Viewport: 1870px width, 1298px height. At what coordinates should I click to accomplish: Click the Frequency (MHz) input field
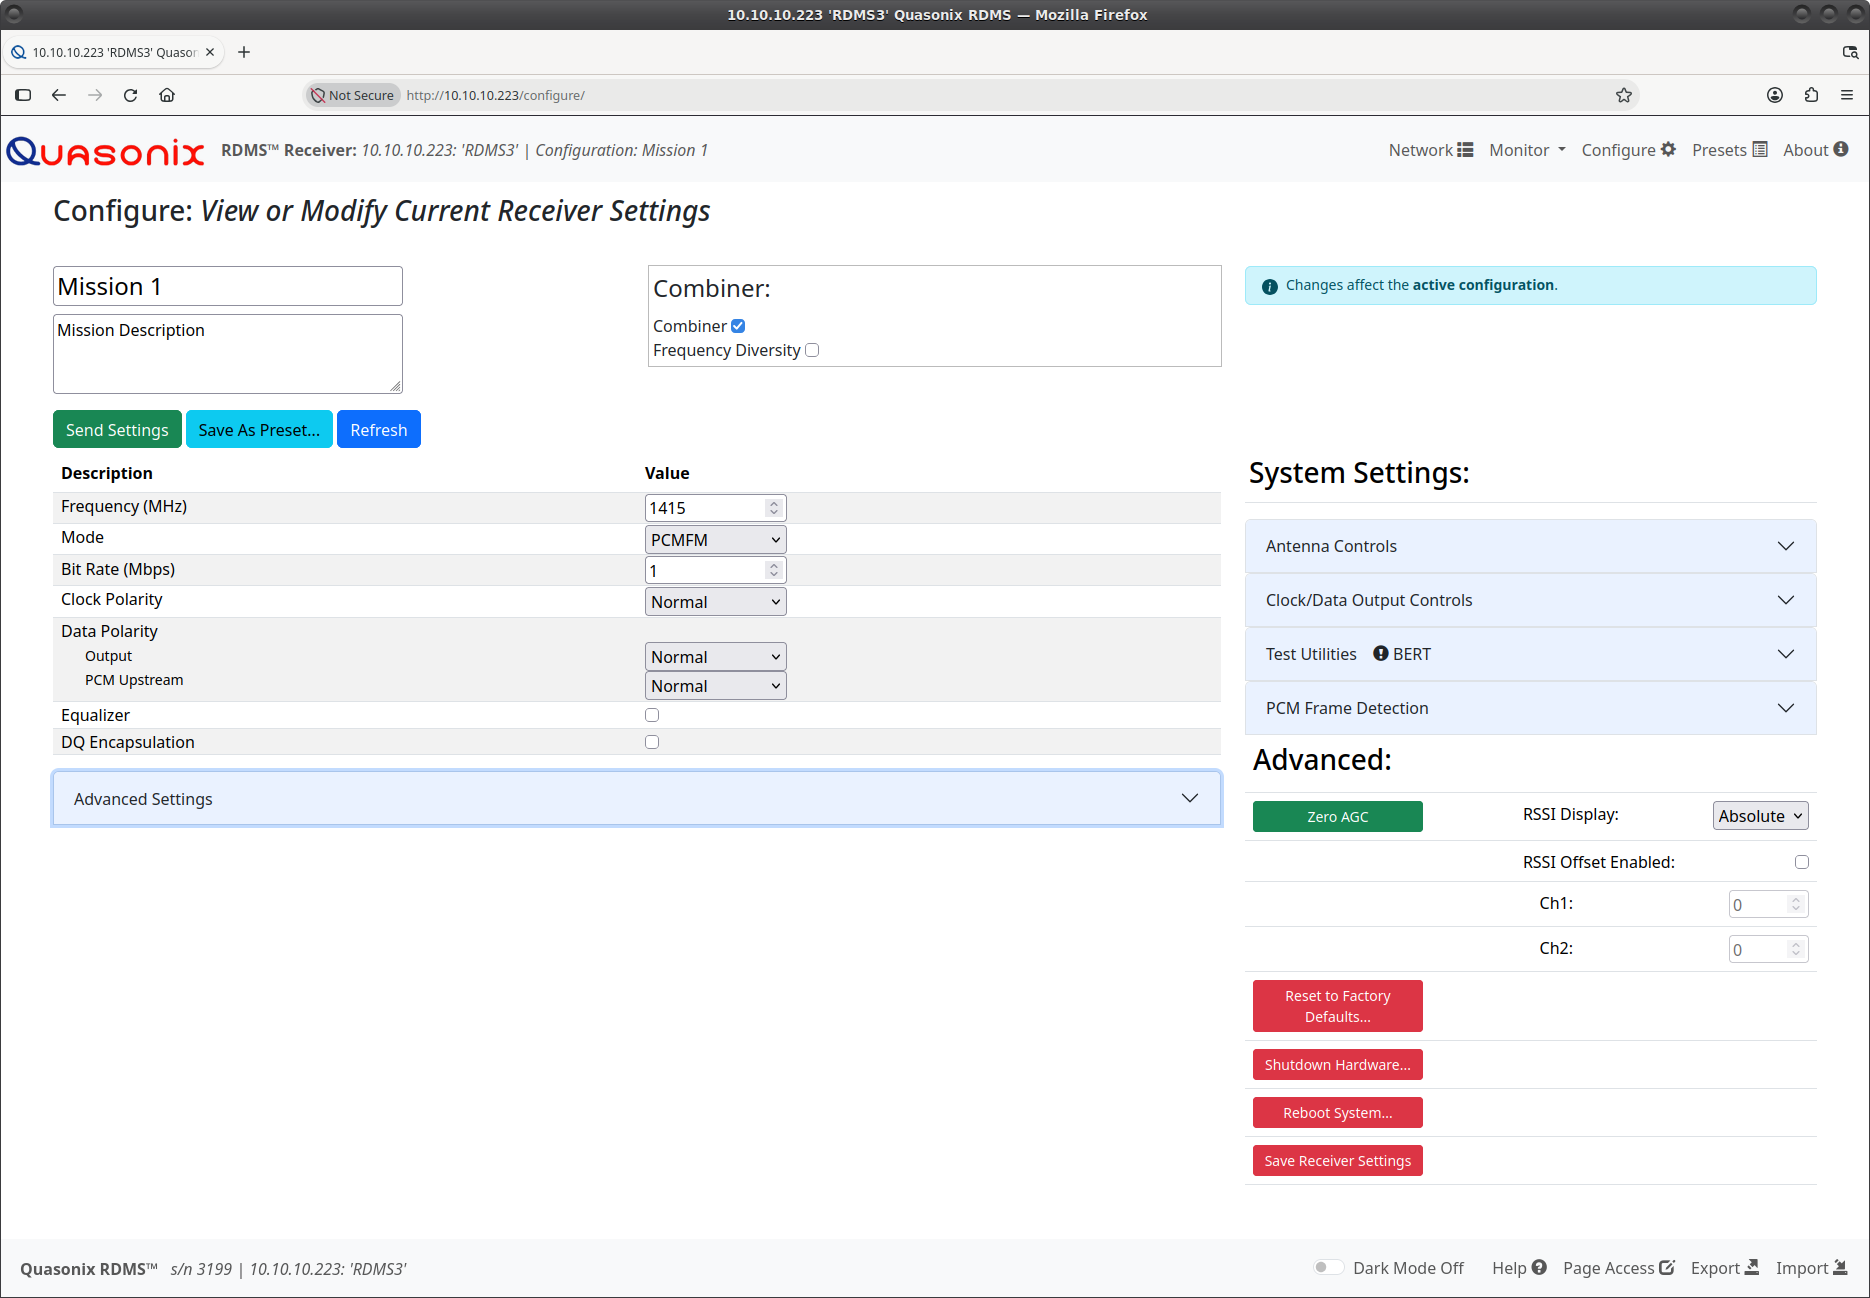(715, 508)
